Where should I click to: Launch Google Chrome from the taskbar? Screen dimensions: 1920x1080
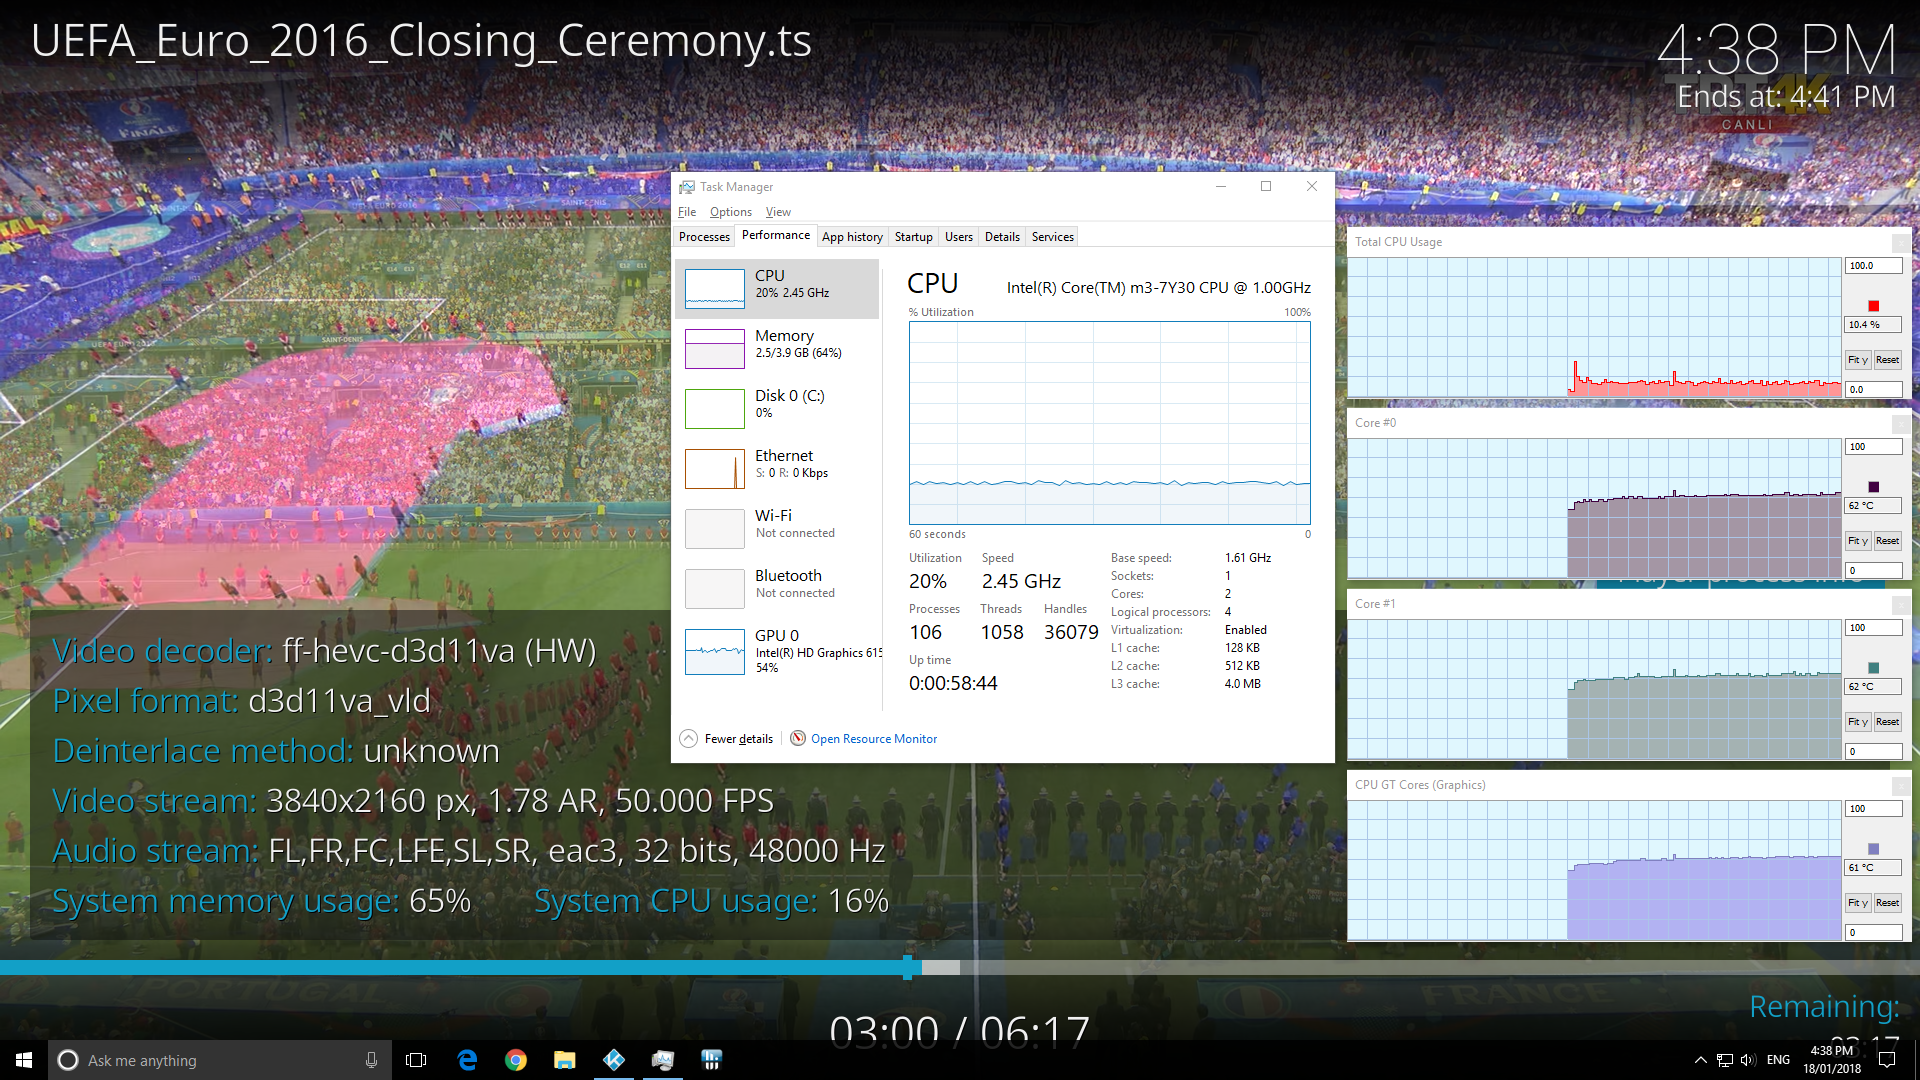pyautogui.click(x=516, y=1060)
